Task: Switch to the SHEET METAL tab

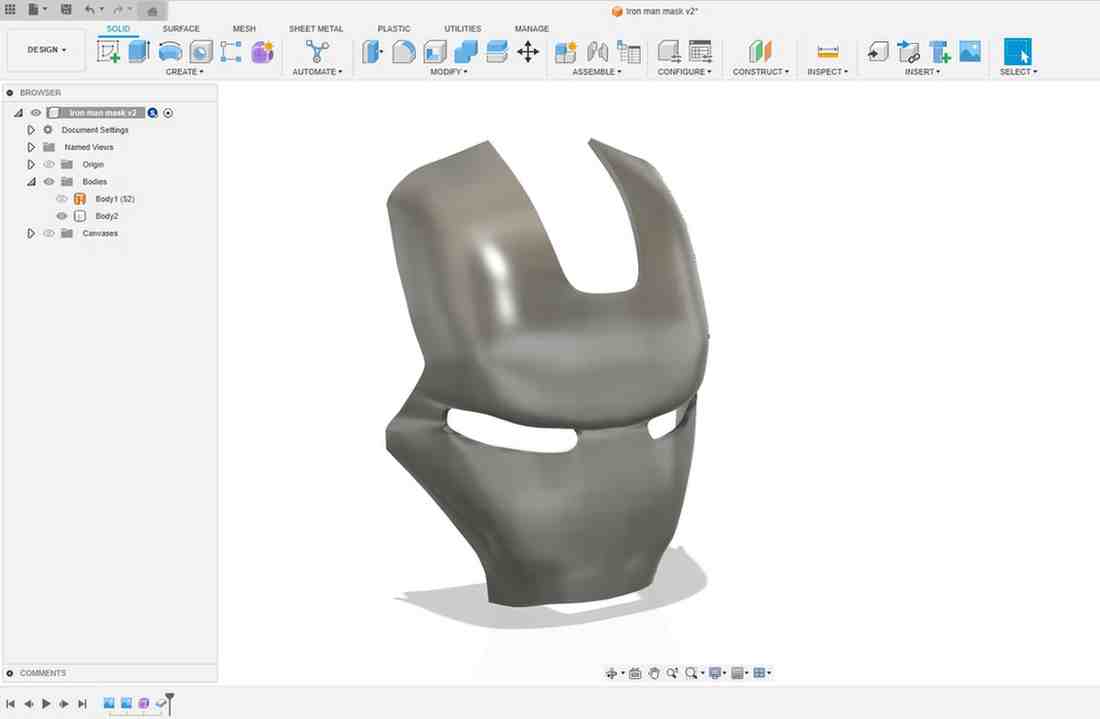Action: pos(316,29)
